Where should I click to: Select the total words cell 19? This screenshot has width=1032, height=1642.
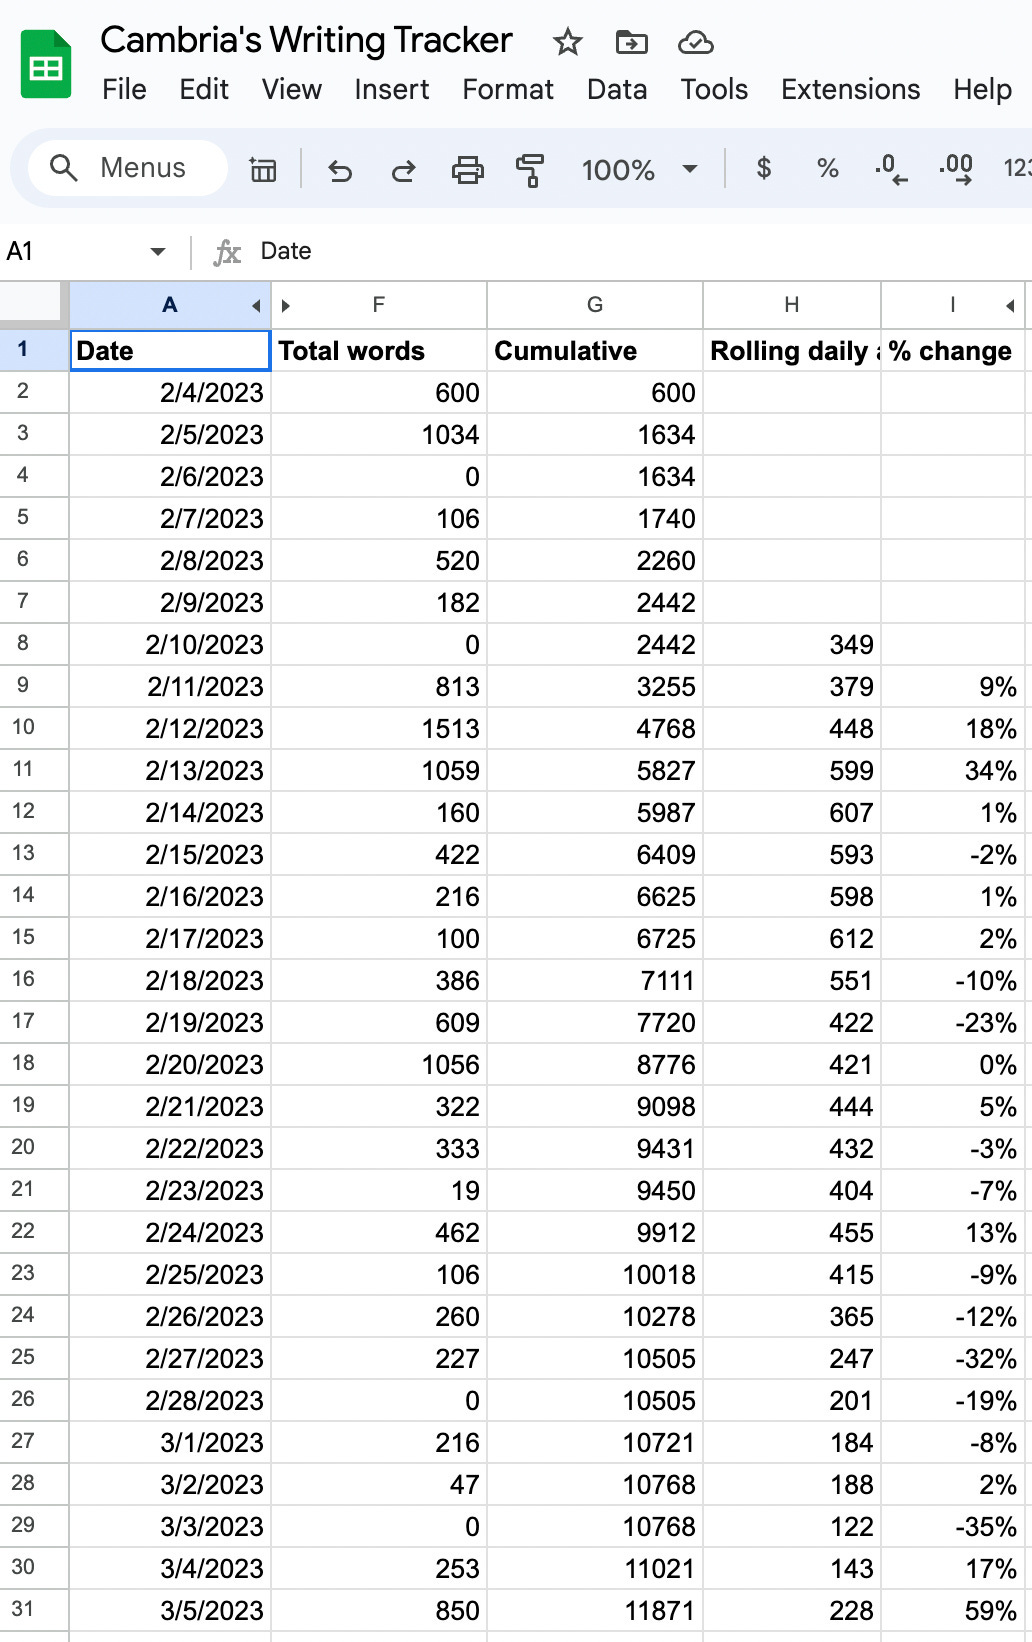379,1191
